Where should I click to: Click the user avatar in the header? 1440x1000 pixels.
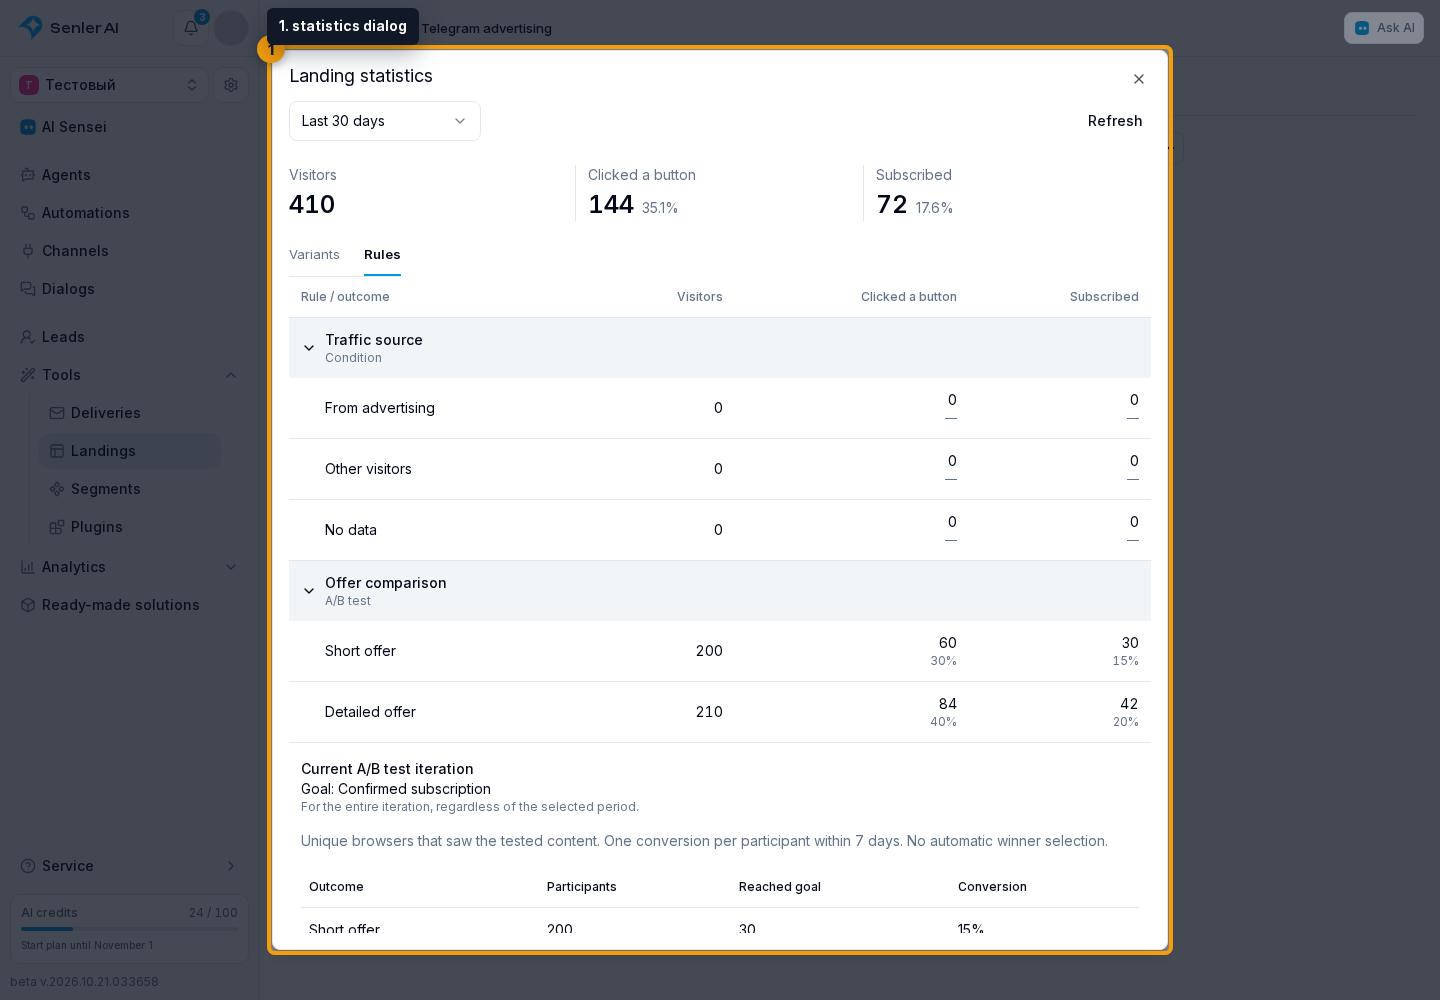coord(231,28)
